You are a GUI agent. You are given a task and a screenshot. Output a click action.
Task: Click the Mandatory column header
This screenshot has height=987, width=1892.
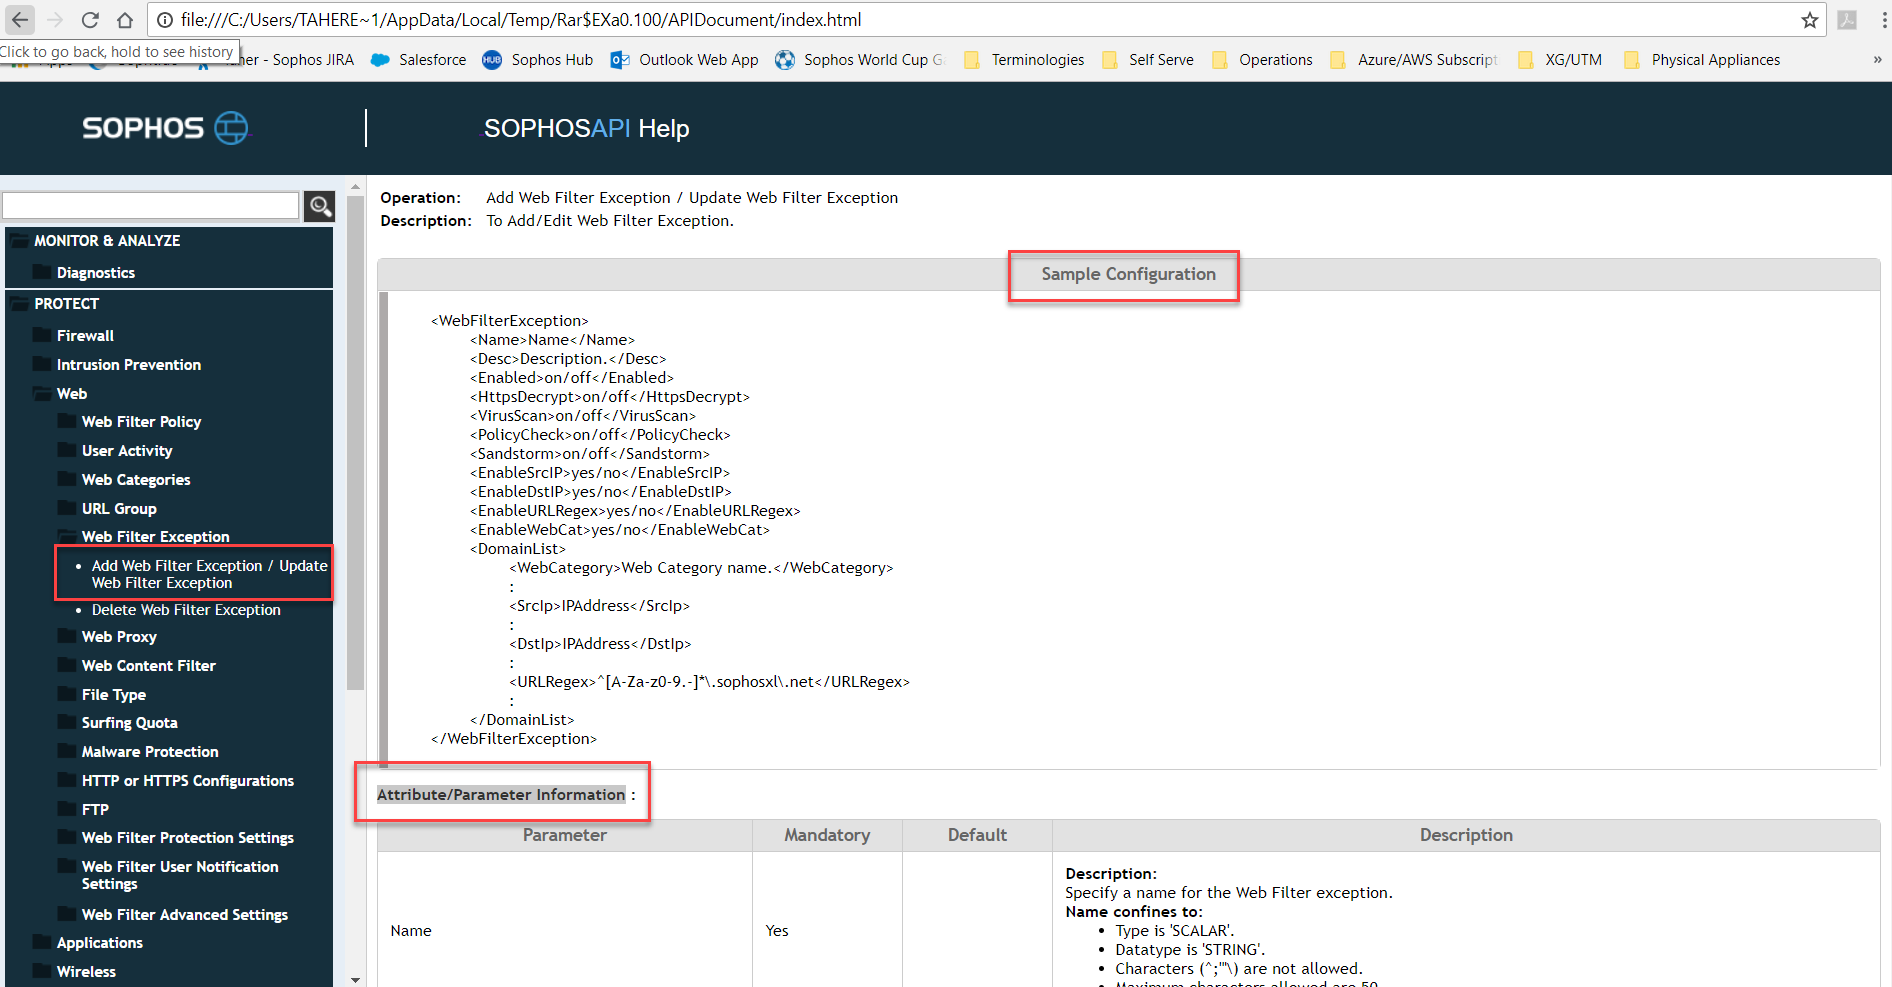tap(827, 835)
